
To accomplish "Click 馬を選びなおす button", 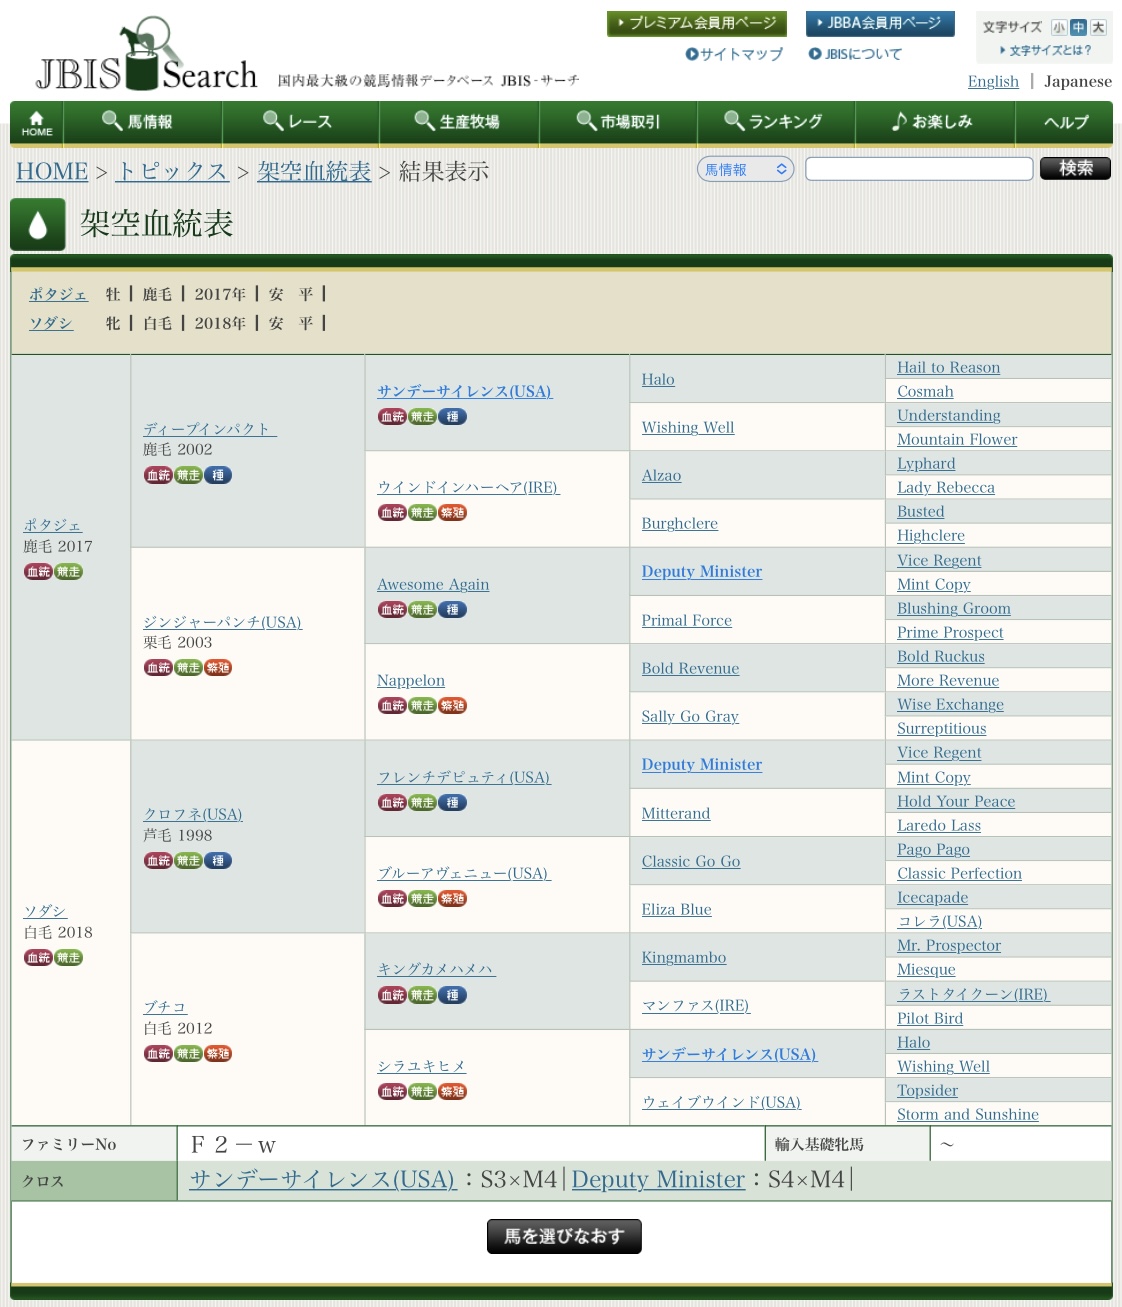I will click(564, 1236).
